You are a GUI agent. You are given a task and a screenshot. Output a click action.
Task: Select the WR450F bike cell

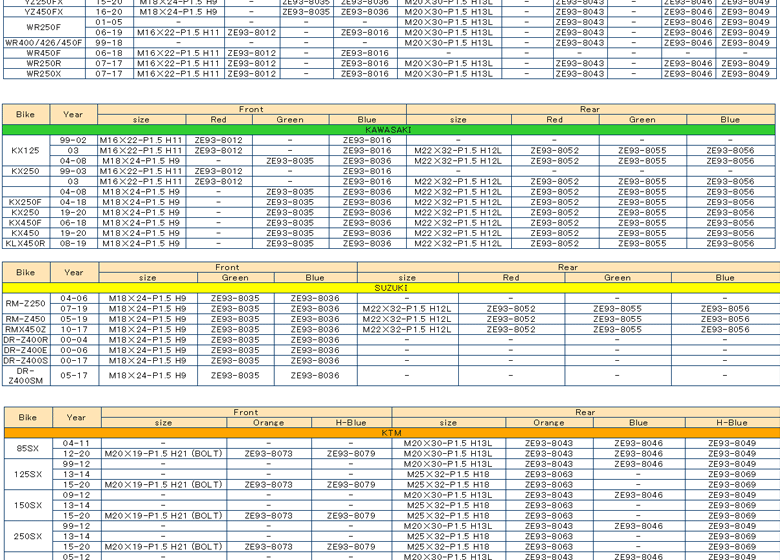pos(44,53)
